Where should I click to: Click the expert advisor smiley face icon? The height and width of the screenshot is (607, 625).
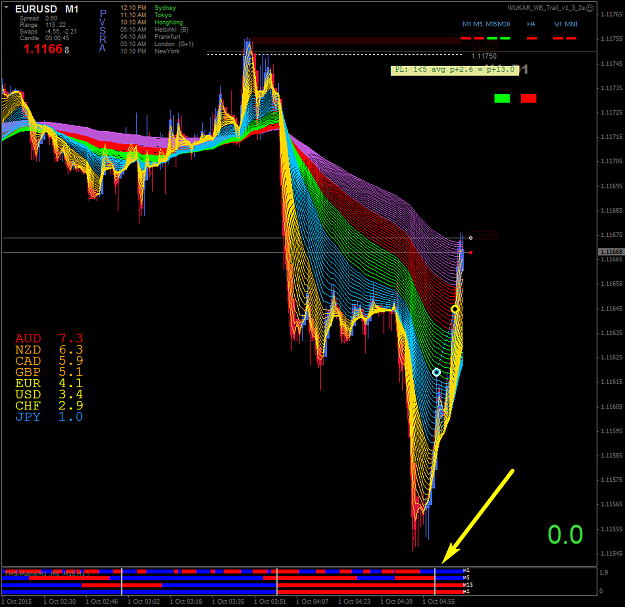[x=590, y=8]
